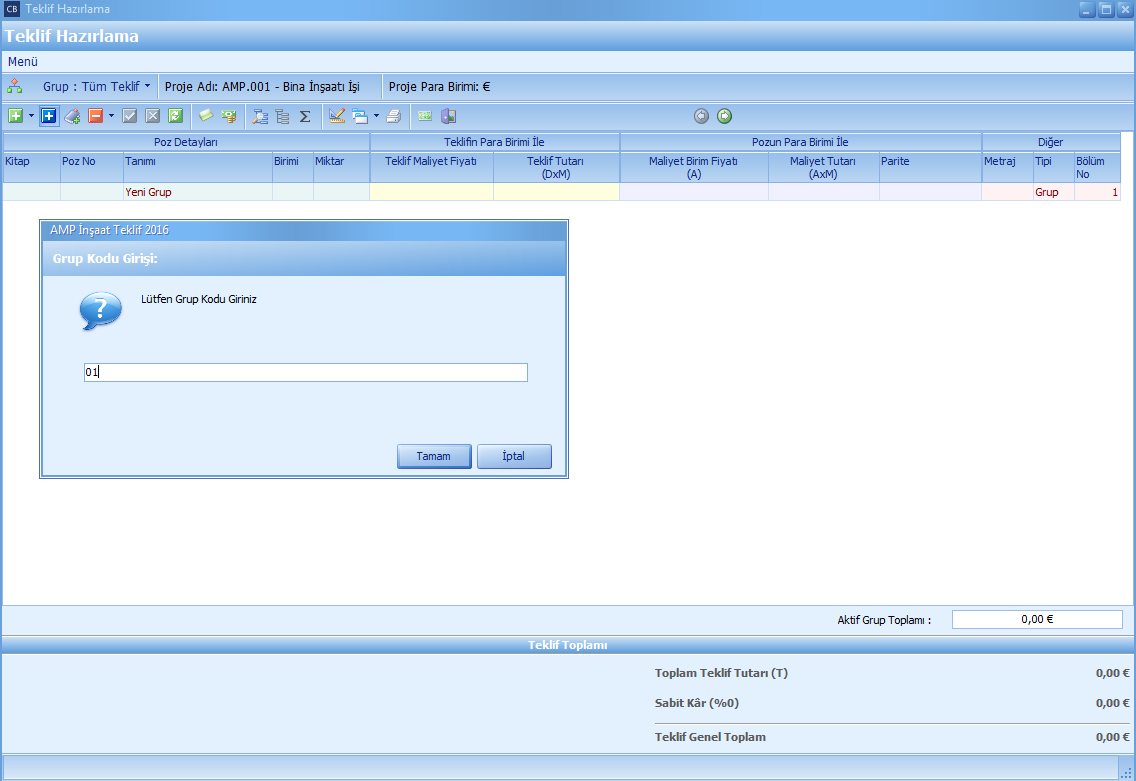Click the green forward arrow icon
The width and height of the screenshot is (1136, 781).
tap(725, 116)
